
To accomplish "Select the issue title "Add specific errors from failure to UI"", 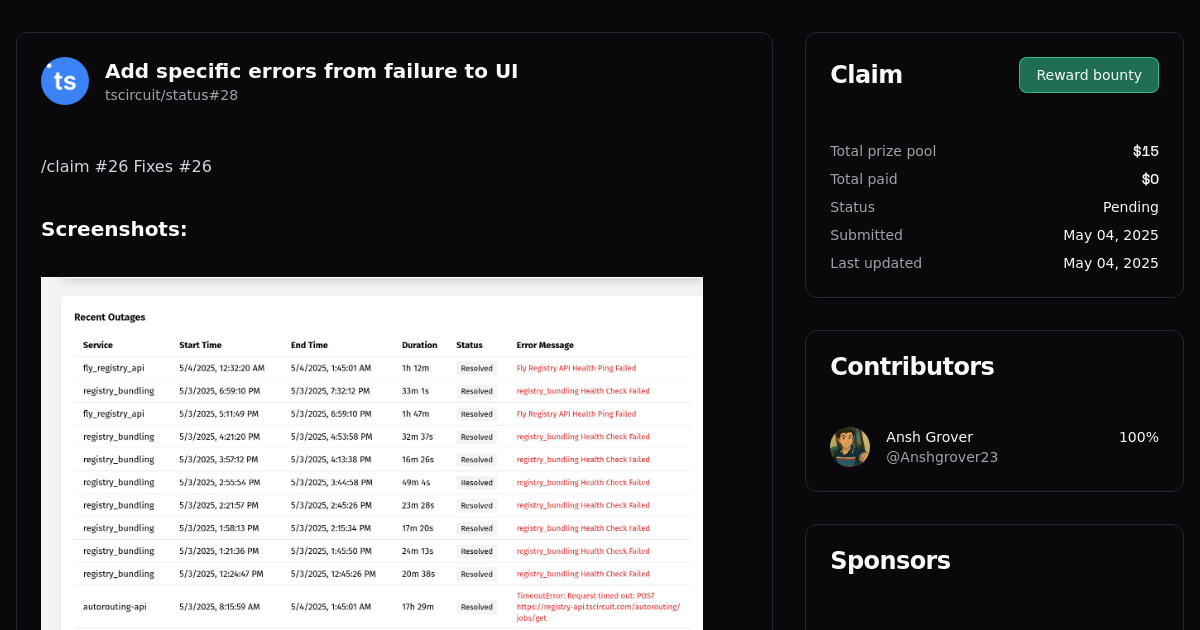I will [x=312, y=71].
